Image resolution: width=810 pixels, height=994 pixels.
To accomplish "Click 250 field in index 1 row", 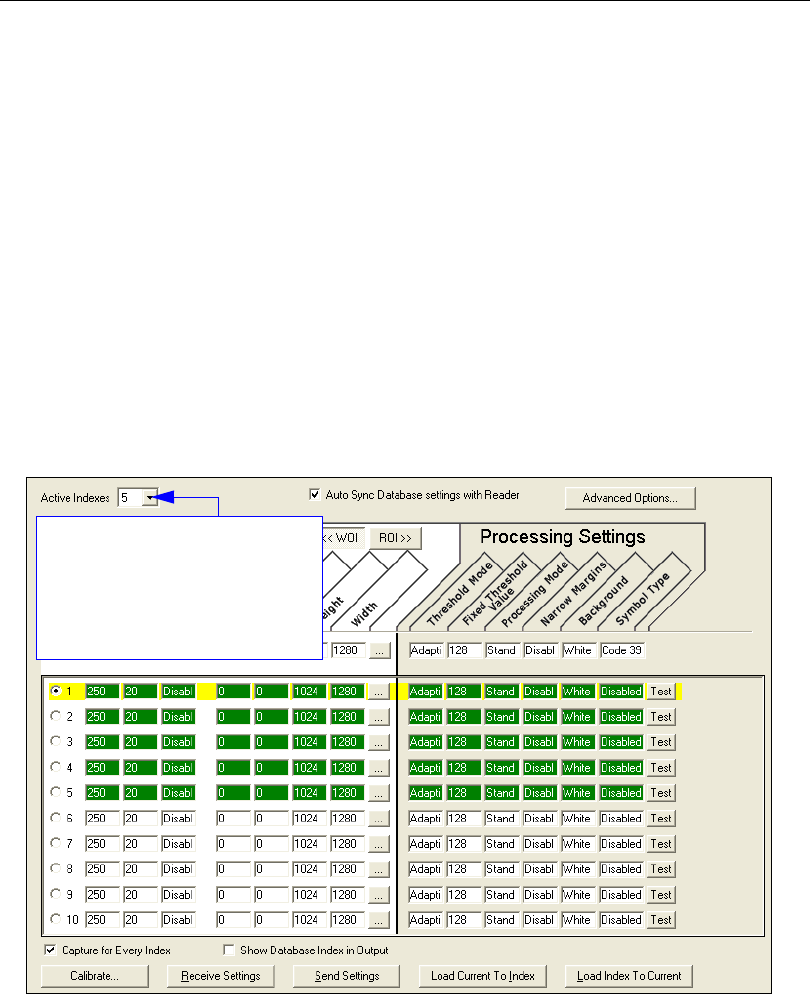I will tap(102, 691).
